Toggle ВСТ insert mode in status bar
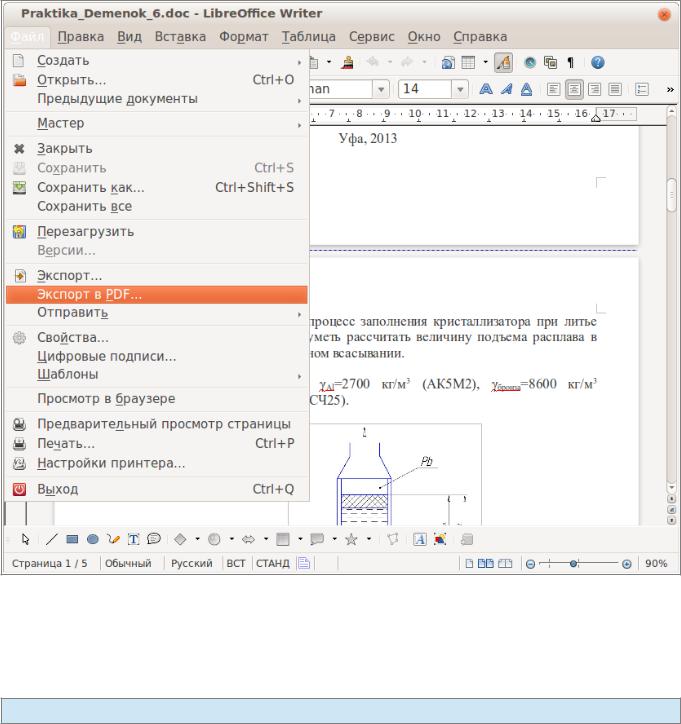The height and width of the screenshot is (724, 681). tap(235, 563)
